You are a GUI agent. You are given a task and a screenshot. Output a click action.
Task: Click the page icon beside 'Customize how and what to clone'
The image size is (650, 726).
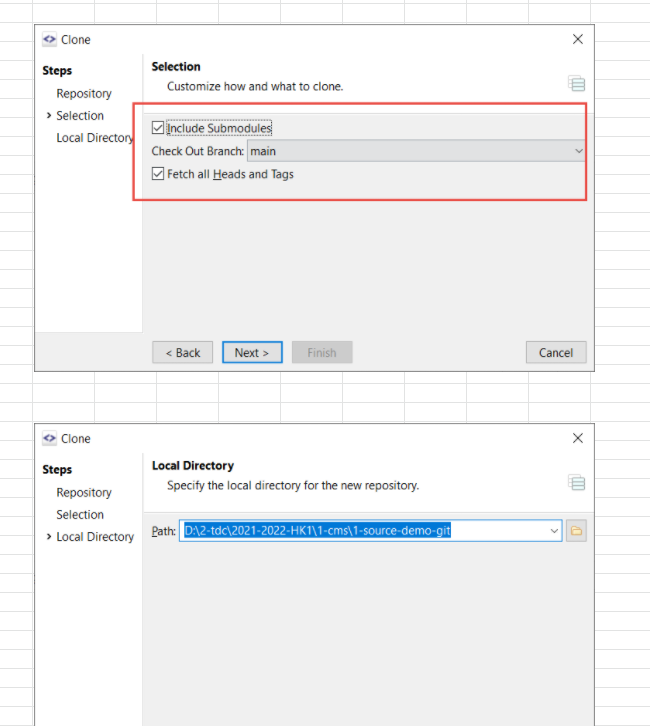[x=576, y=84]
